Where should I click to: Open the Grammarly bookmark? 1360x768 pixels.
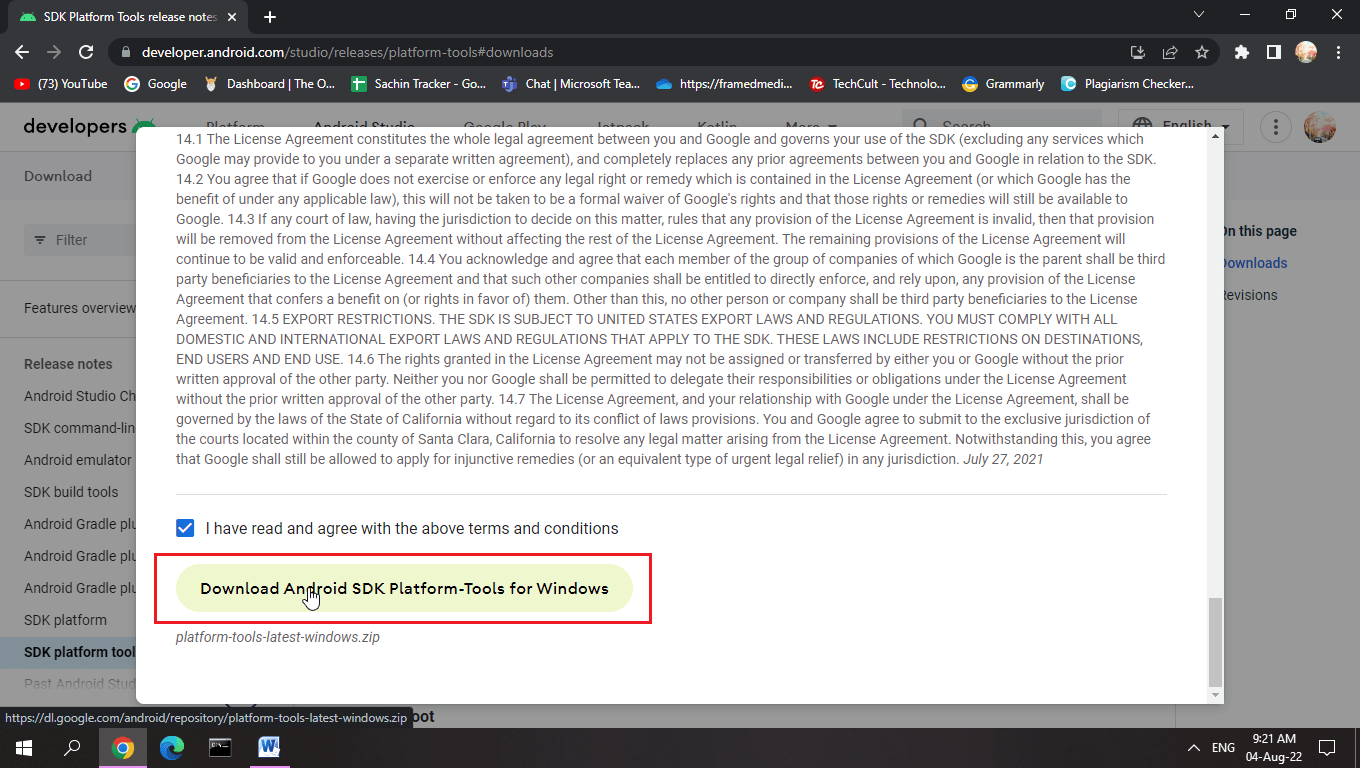(x=1003, y=84)
